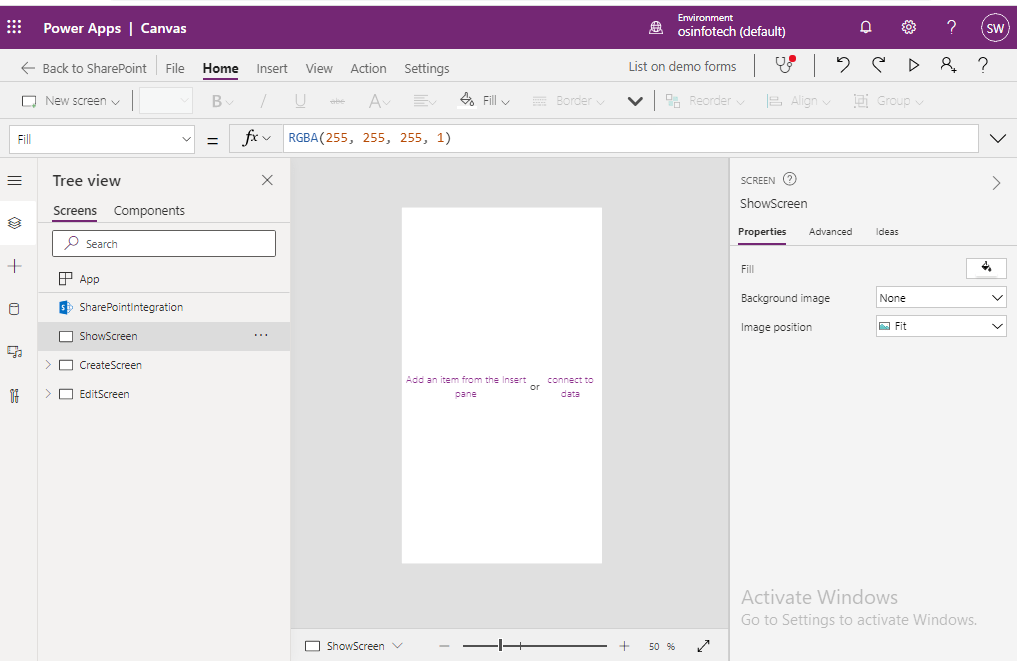The image size is (1017, 661).
Task: Click Add an item from the Insert pane
Action: (x=466, y=387)
